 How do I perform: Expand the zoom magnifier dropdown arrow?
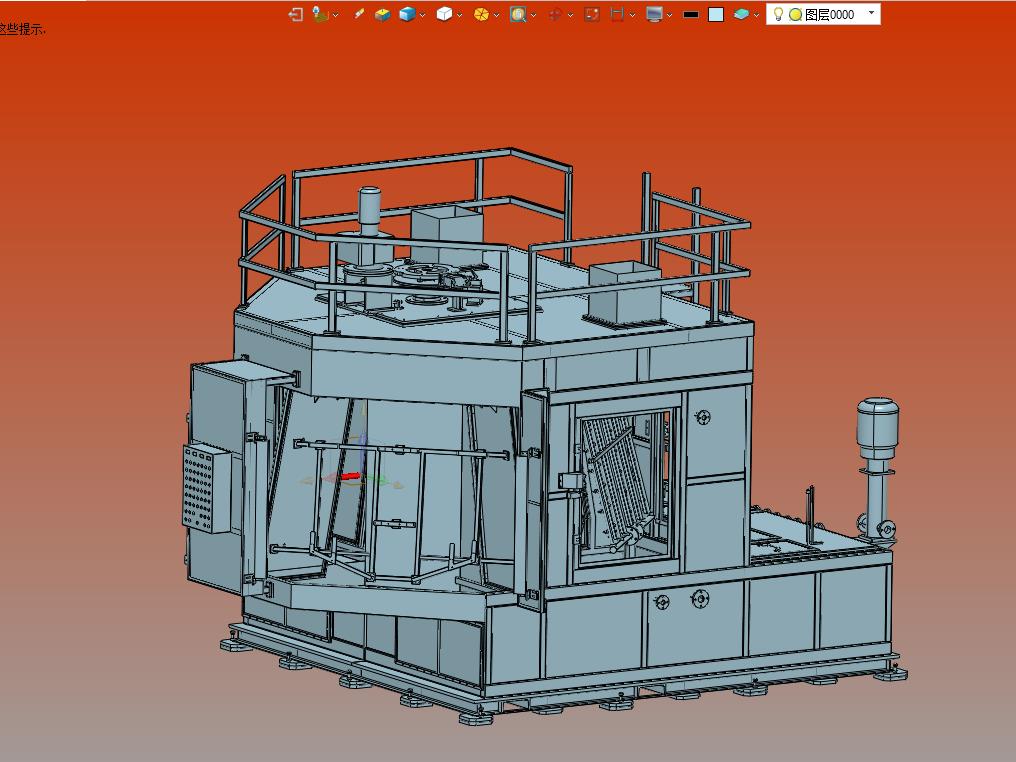pos(533,15)
